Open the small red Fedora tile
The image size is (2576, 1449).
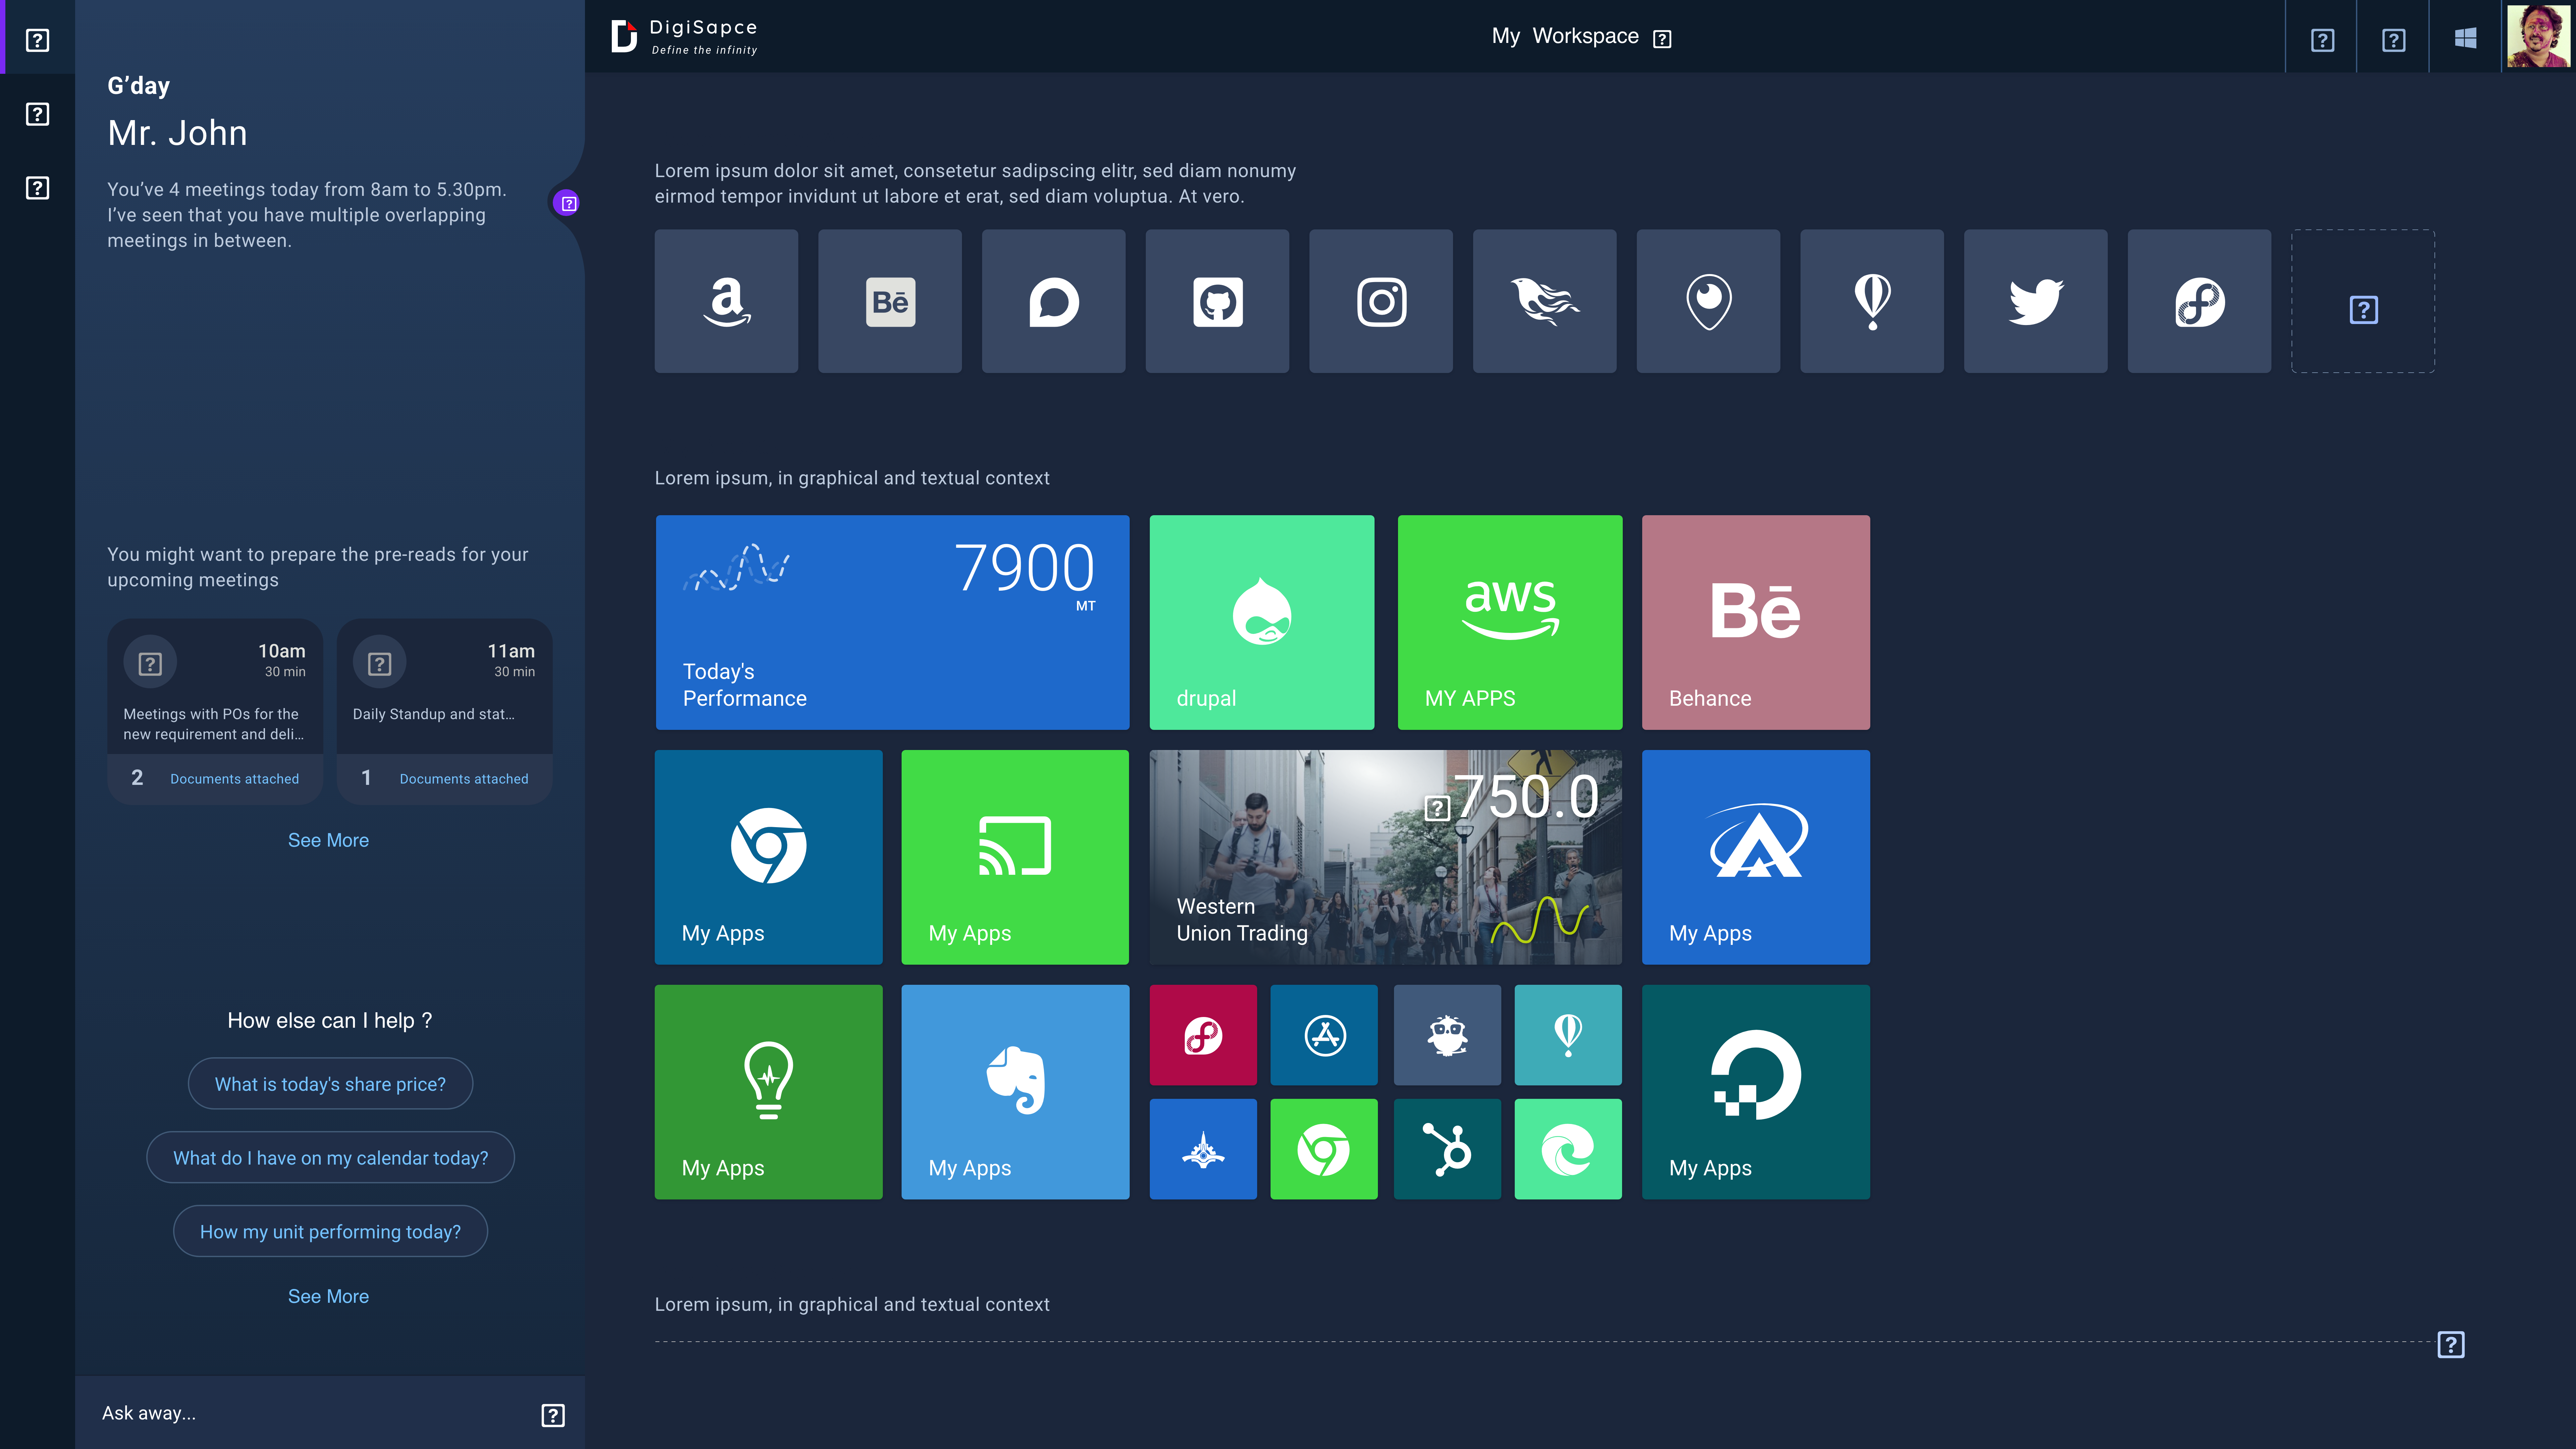[1203, 1035]
